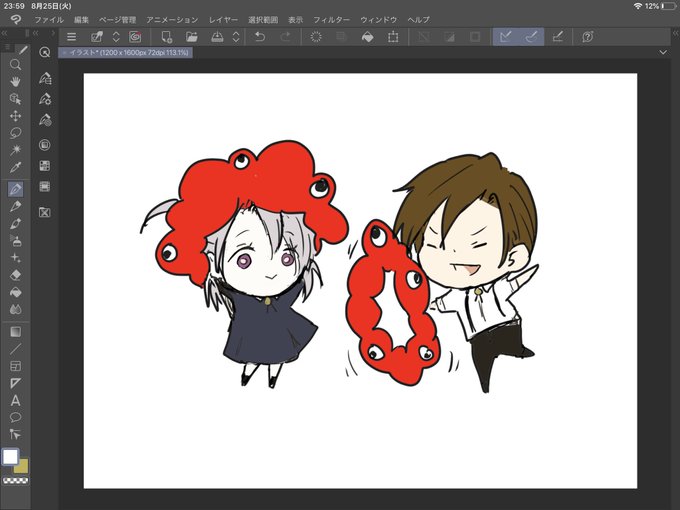
Task: Open the ファイル menu
Action: (49, 20)
